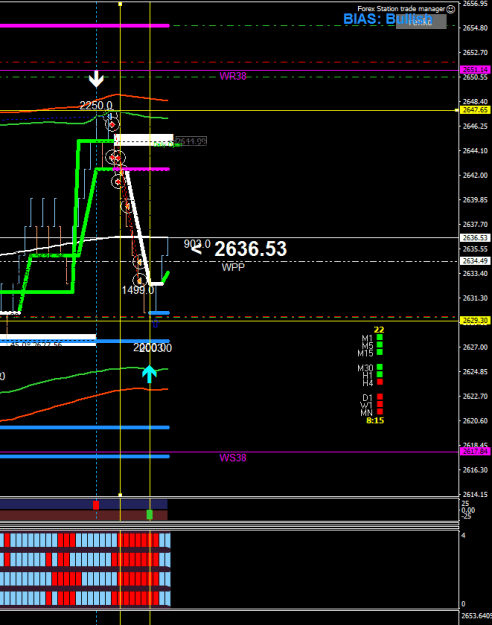The image size is (492, 625).
Task: Click the boxed 2644.98 daily open label
Action: point(191,141)
